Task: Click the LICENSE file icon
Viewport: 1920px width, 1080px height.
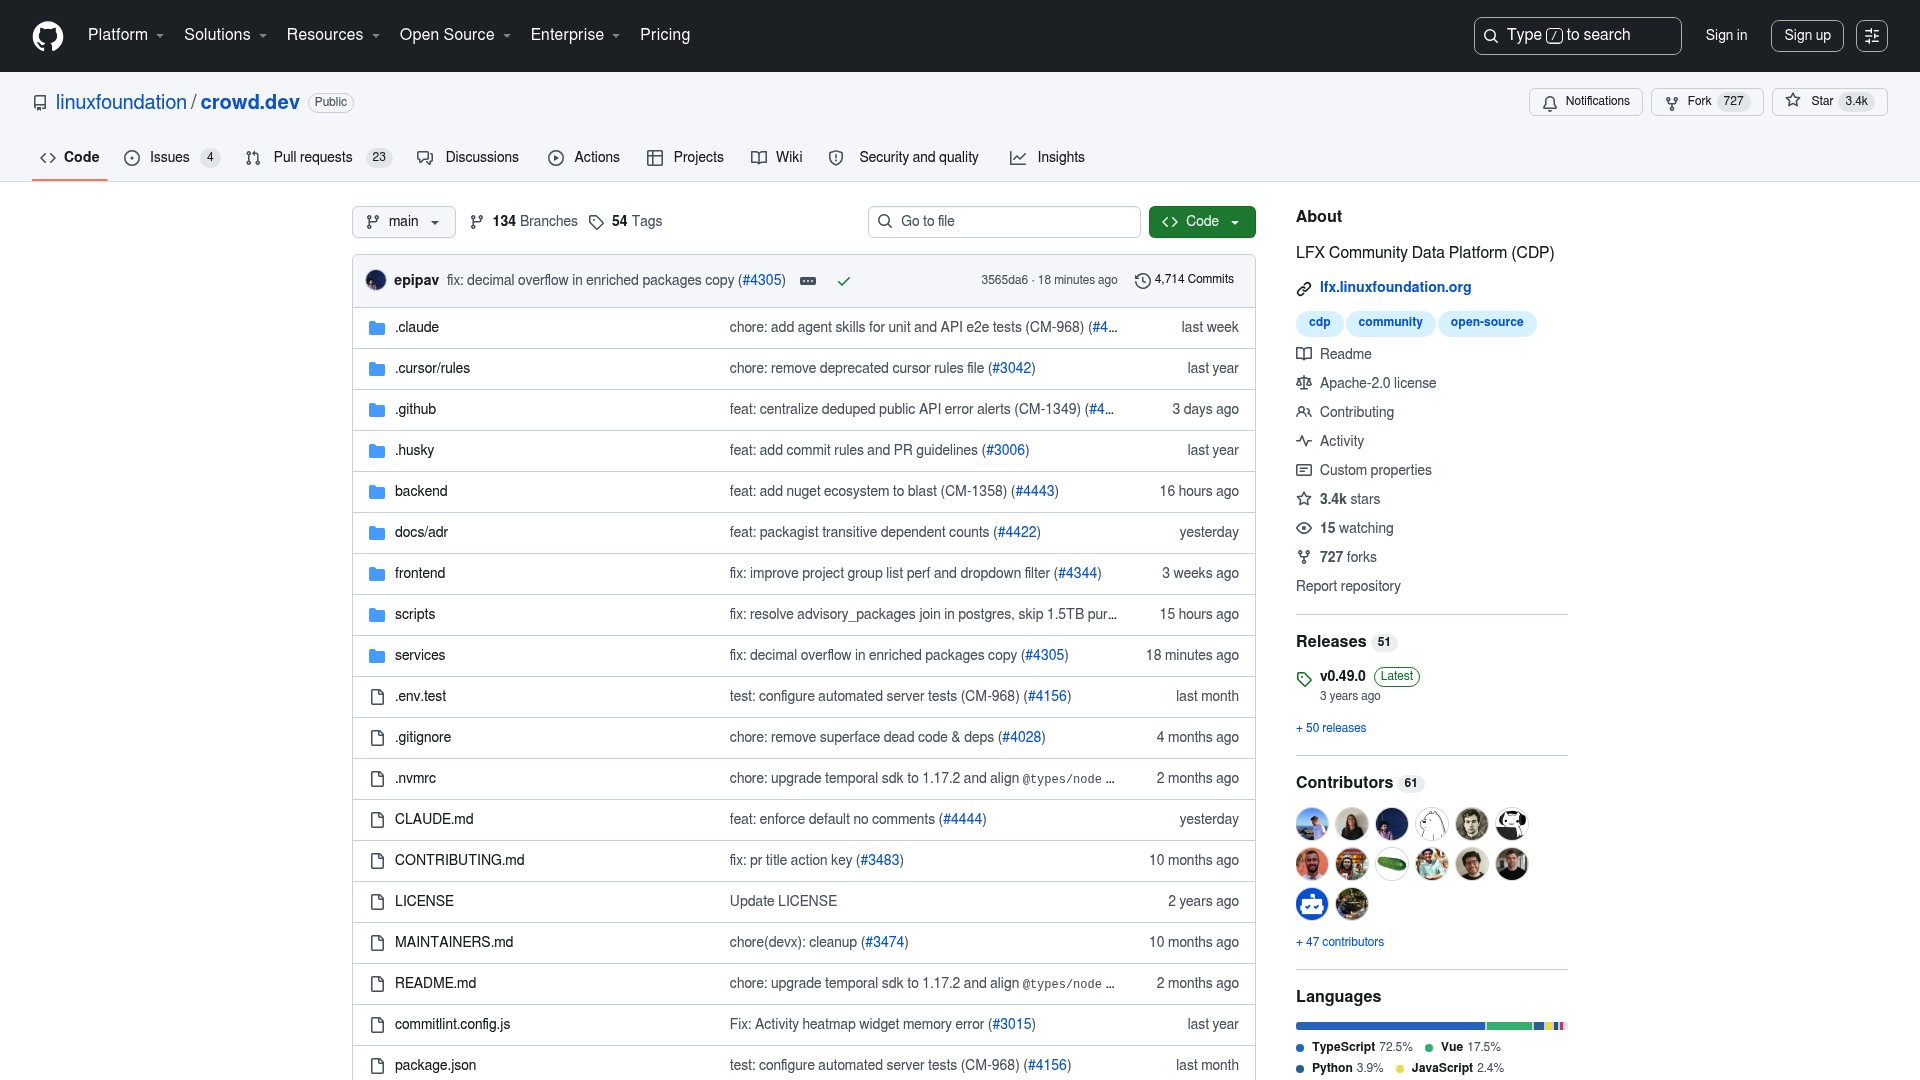Action: tap(377, 902)
